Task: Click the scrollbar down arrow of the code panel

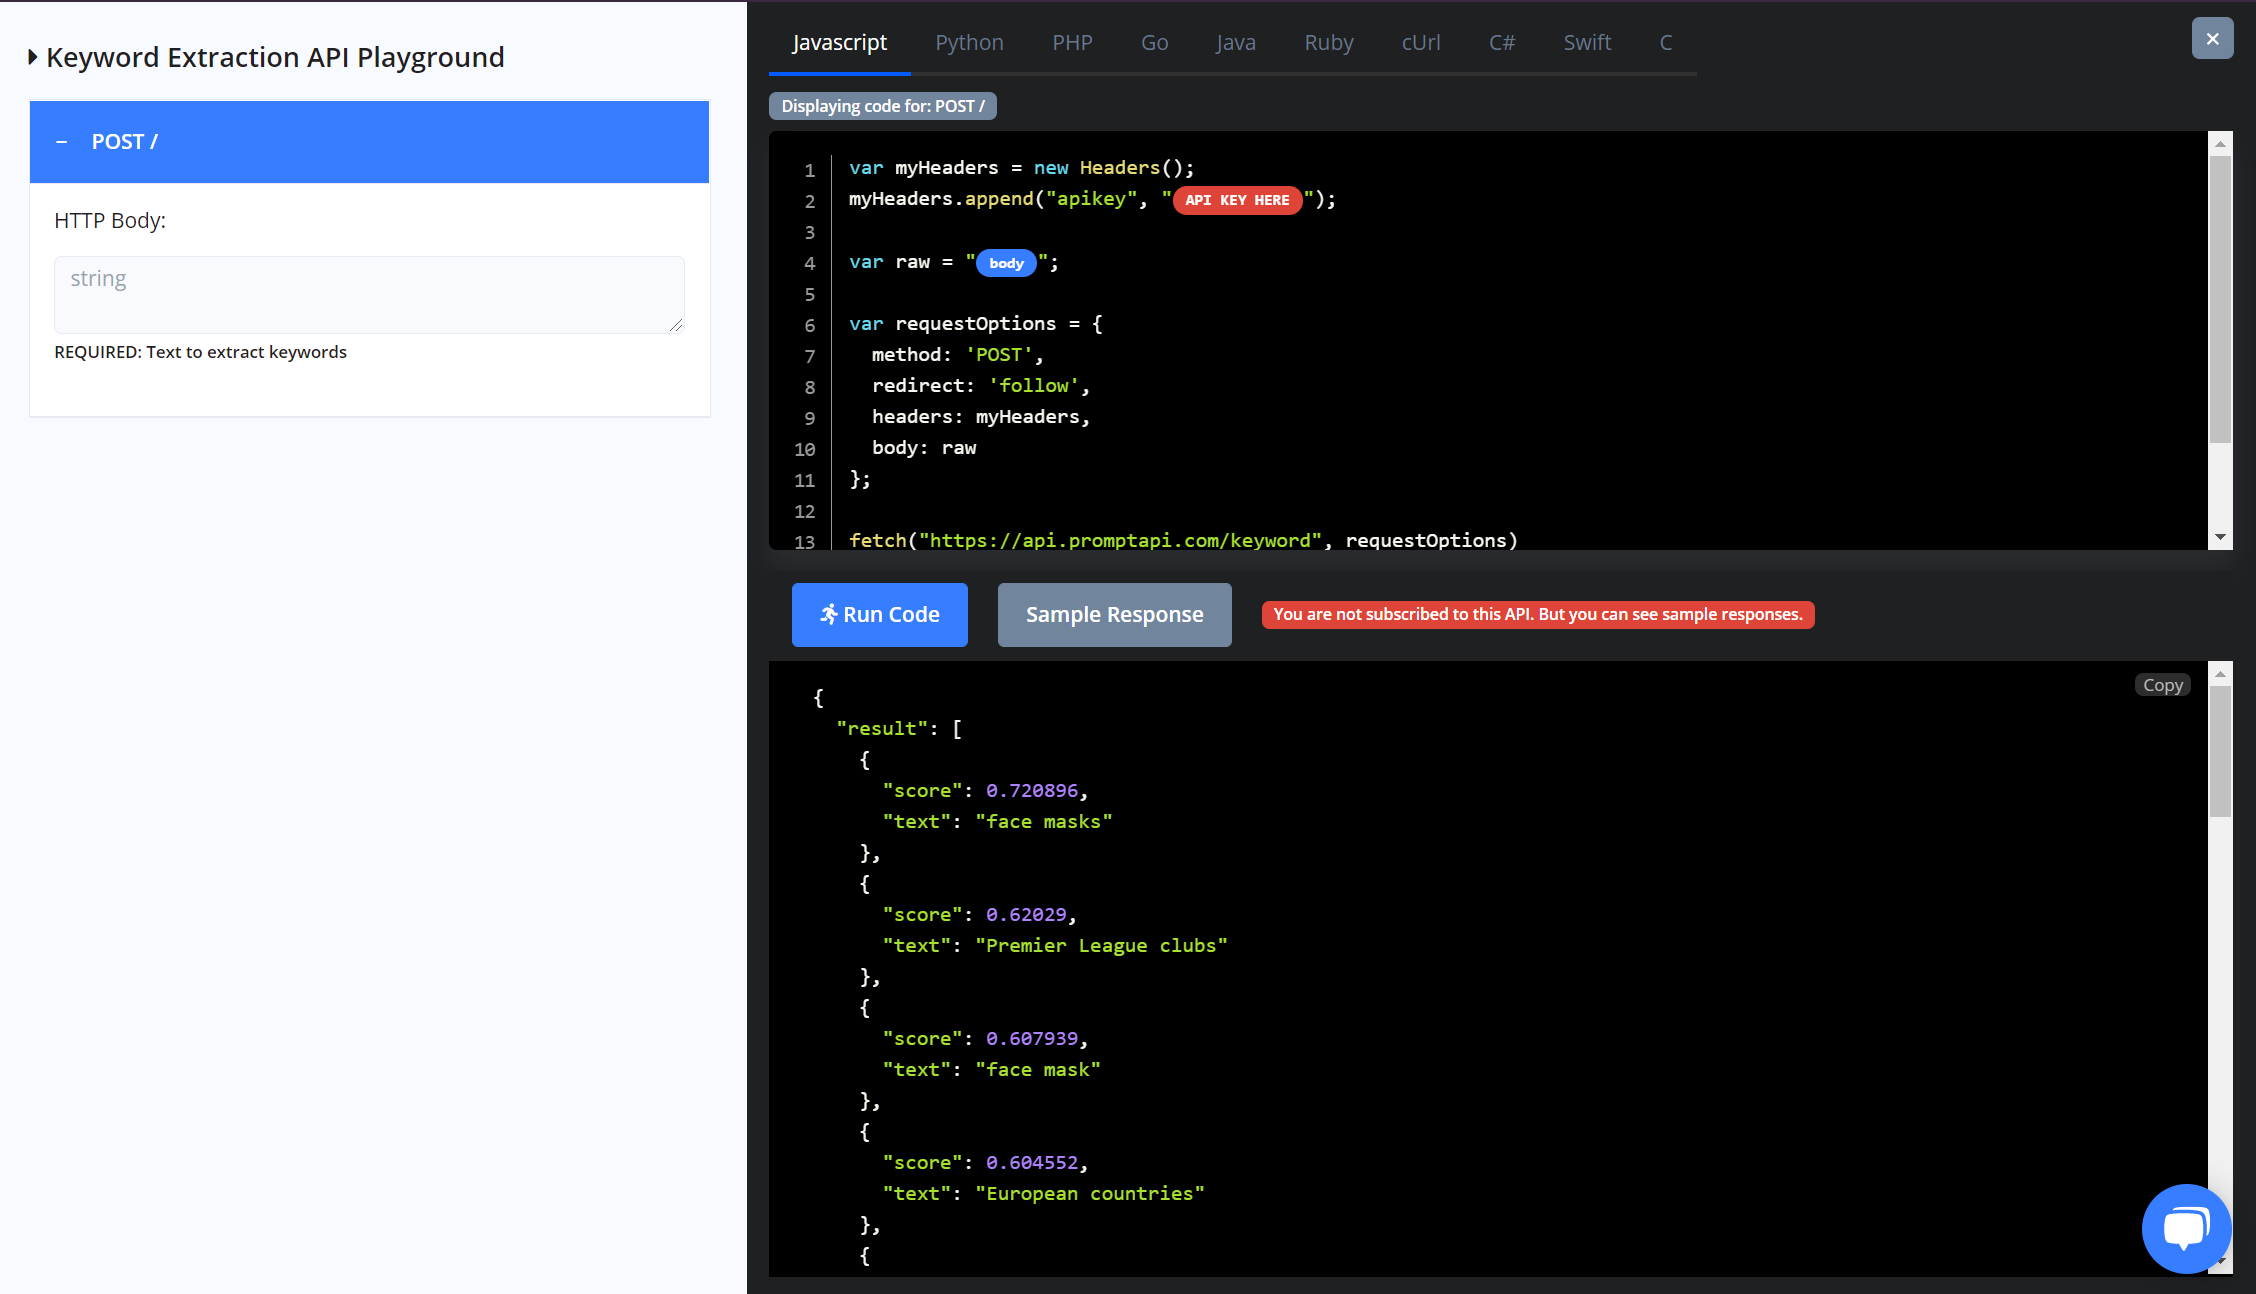Action: [x=2221, y=537]
